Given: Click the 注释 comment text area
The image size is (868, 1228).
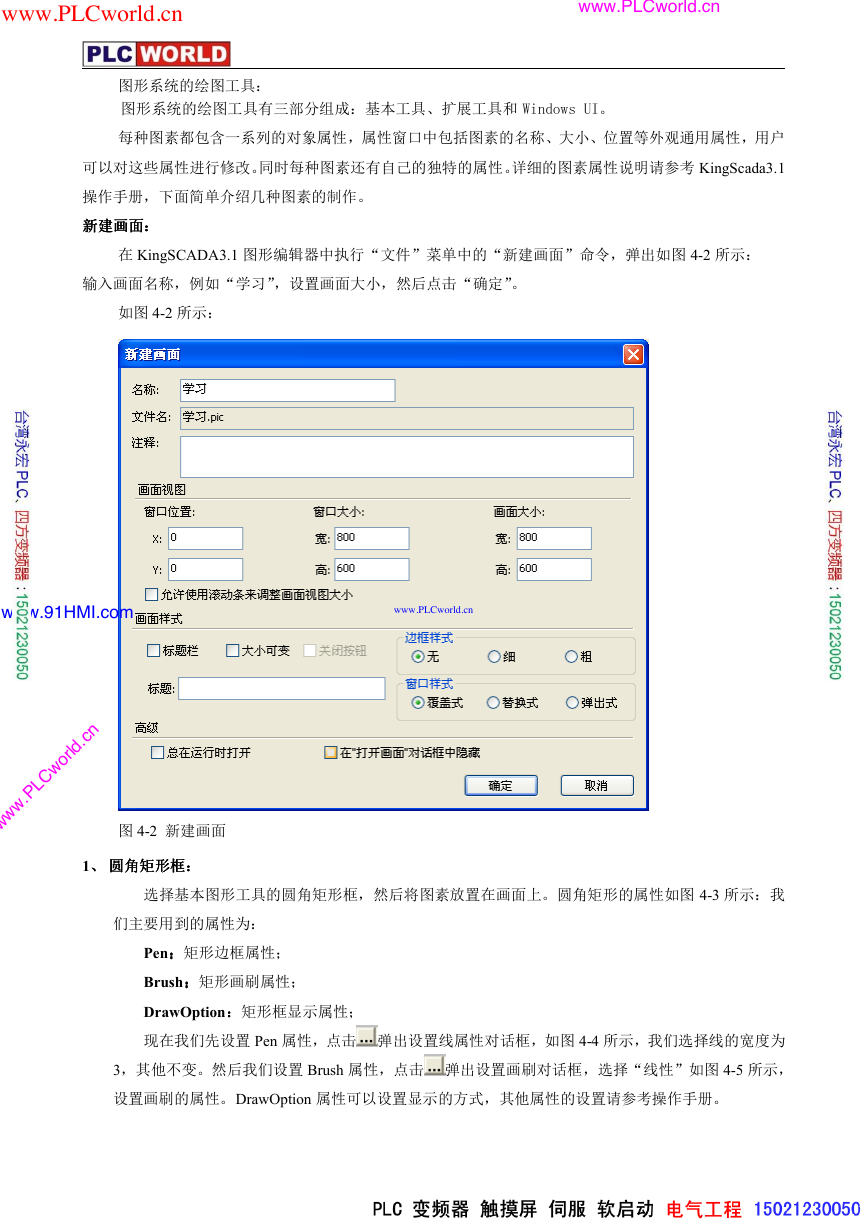Looking at the screenshot, I should [406, 456].
